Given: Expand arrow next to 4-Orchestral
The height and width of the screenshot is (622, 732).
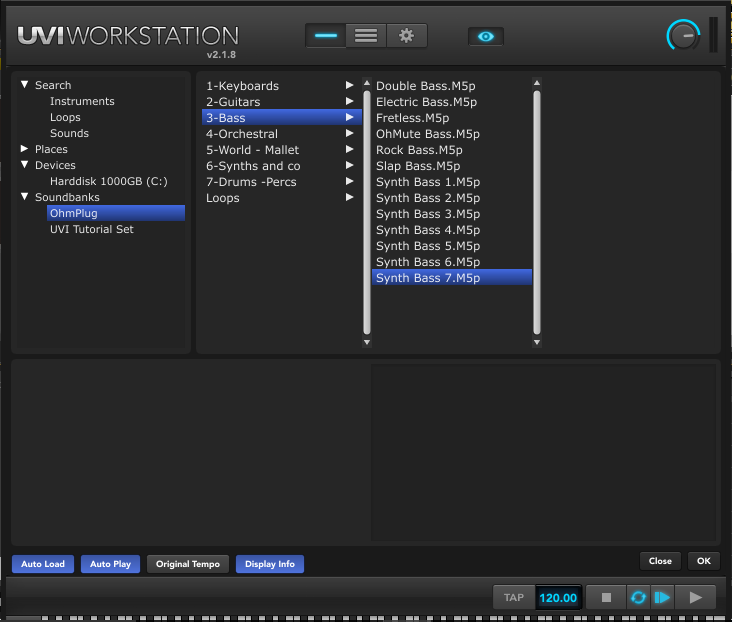Looking at the screenshot, I should tap(349, 133).
